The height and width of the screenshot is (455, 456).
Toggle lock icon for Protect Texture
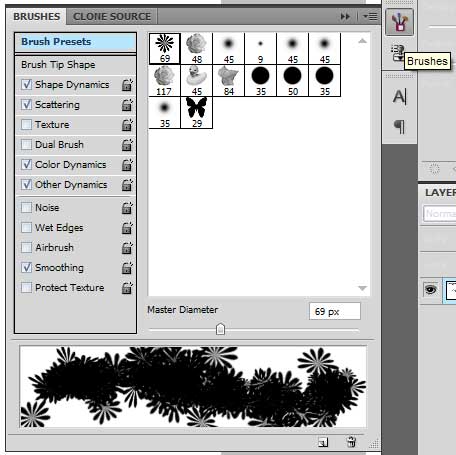pos(127,288)
